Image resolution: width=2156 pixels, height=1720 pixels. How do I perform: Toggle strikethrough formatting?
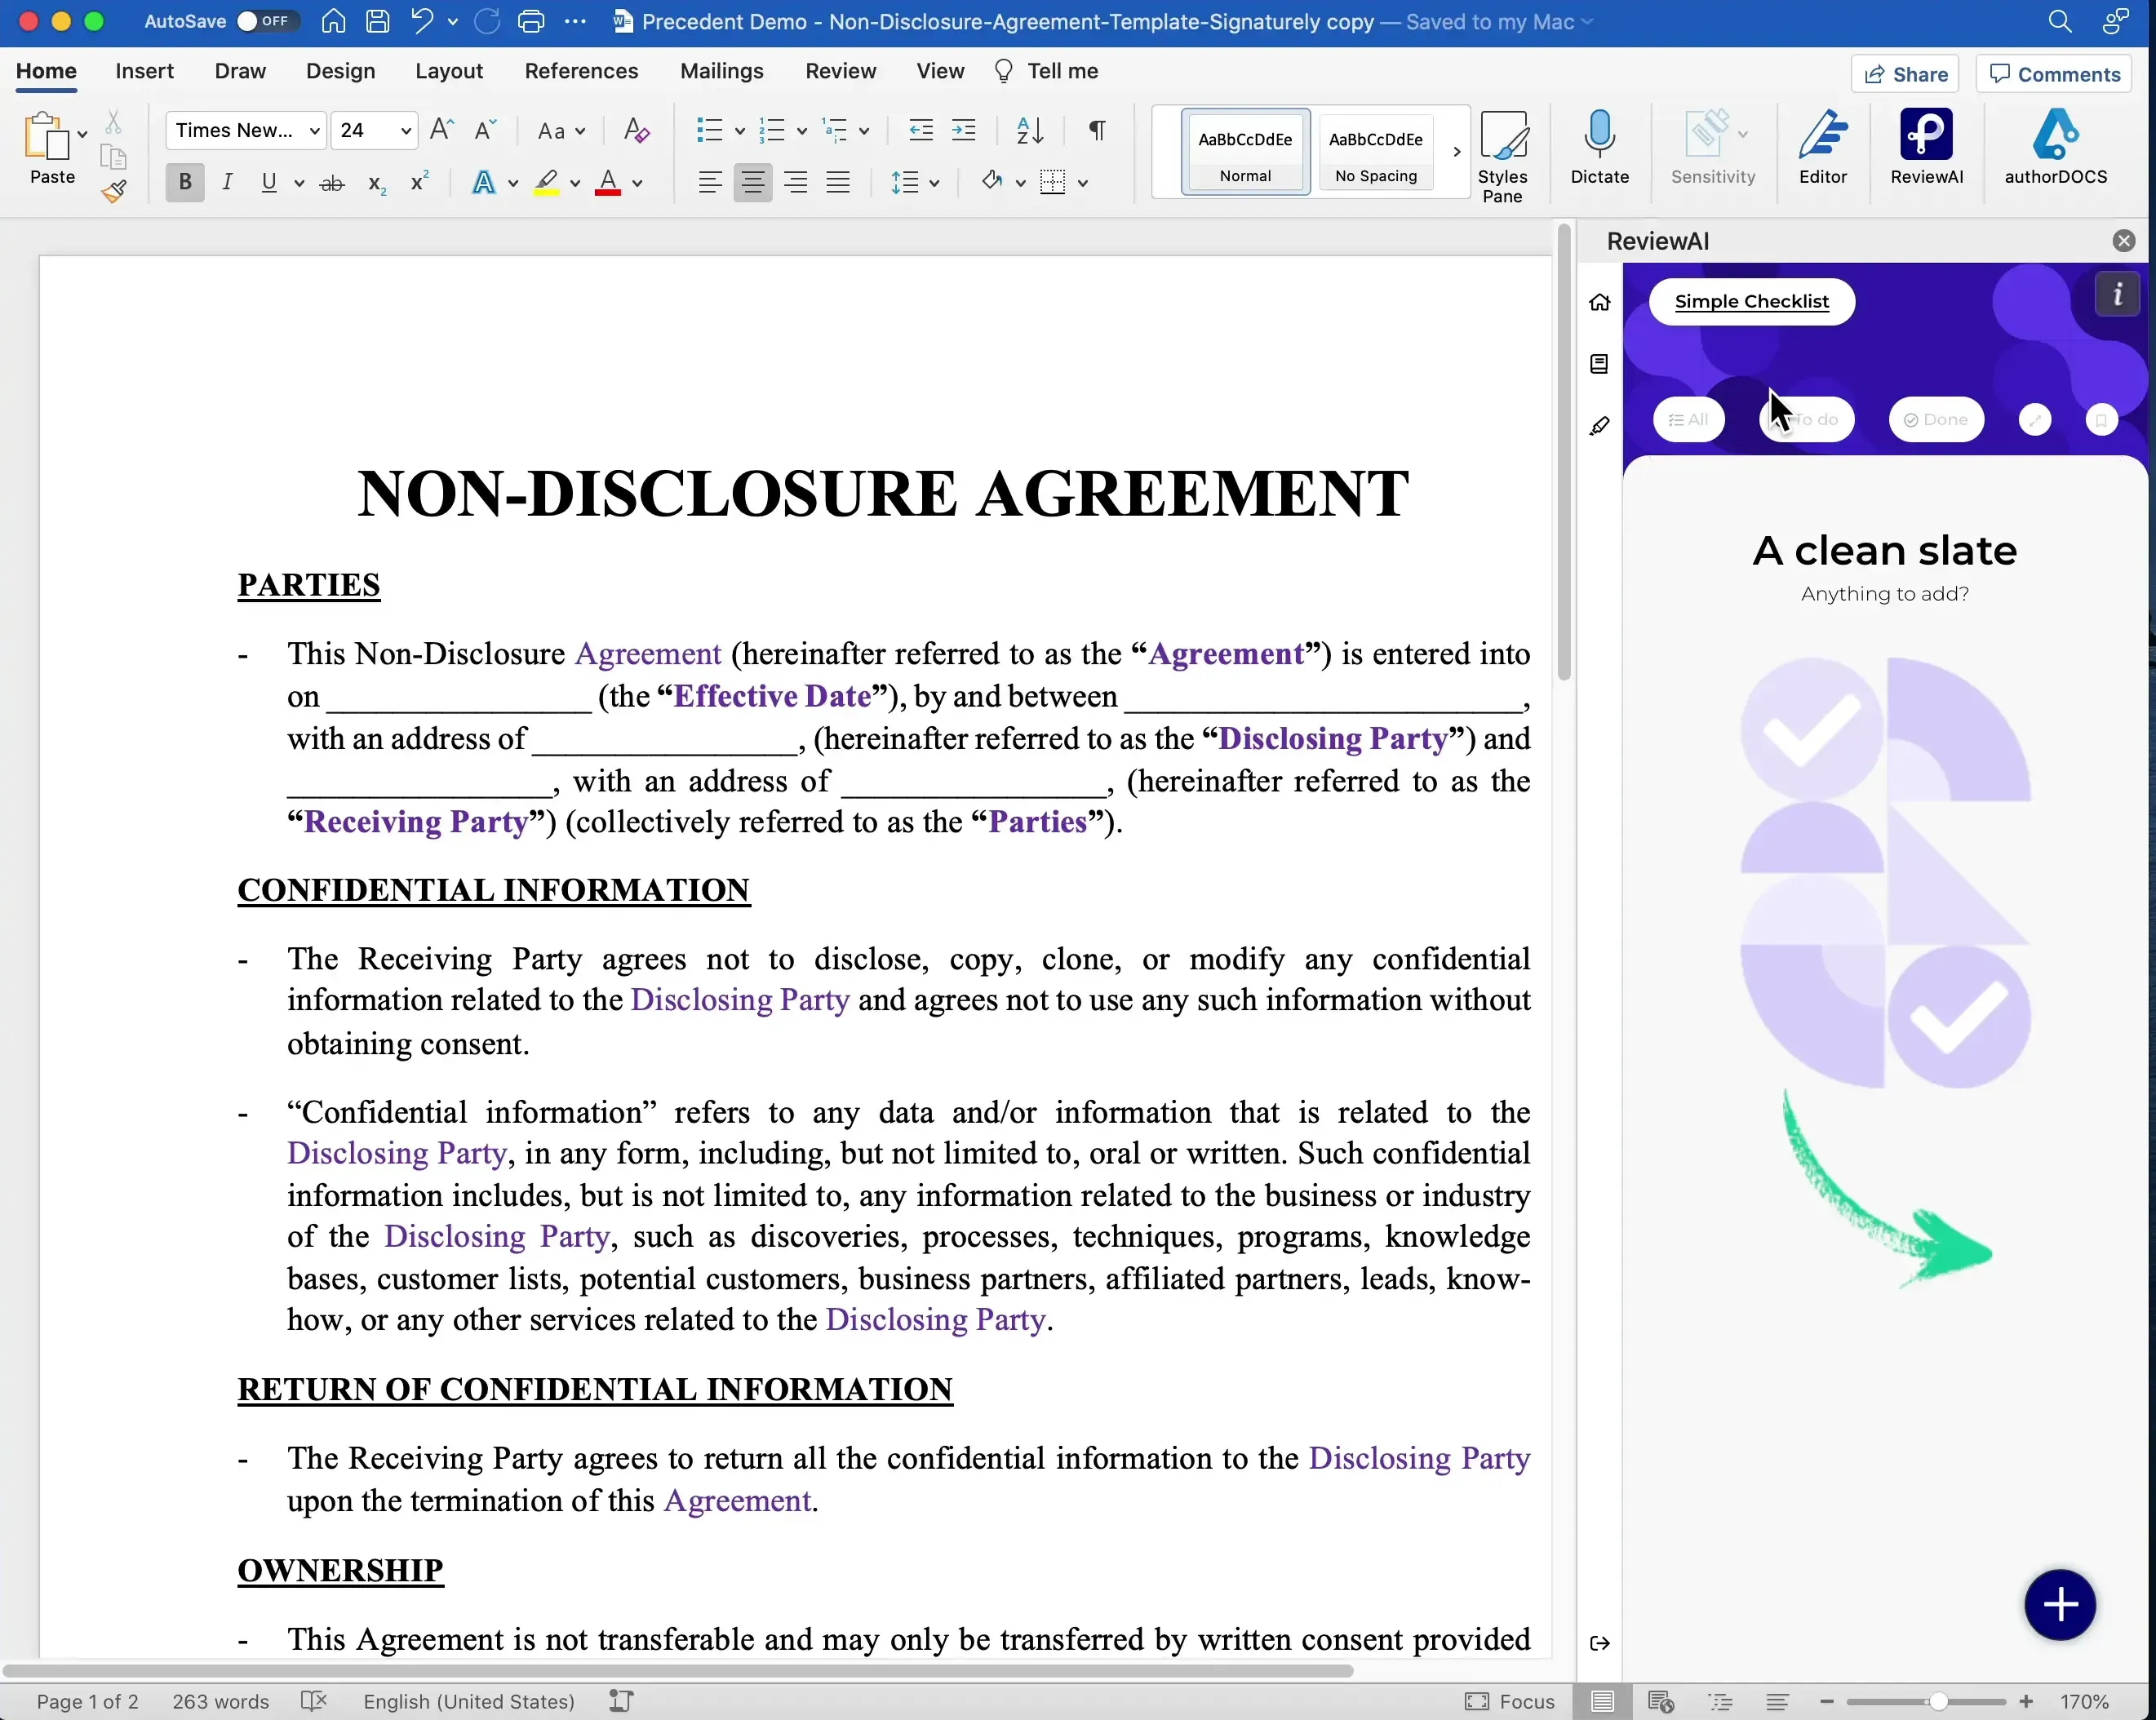[x=332, y=183]
